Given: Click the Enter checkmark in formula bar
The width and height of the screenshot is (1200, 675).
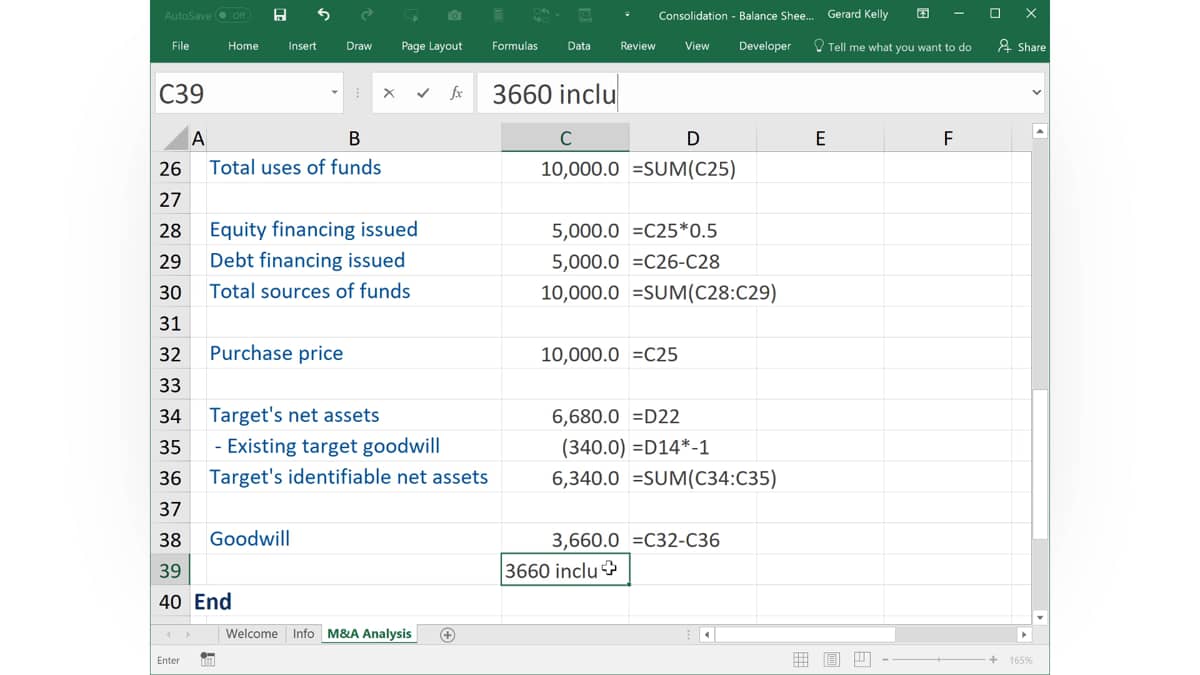Looking at the screenshot, I should 423,93.
